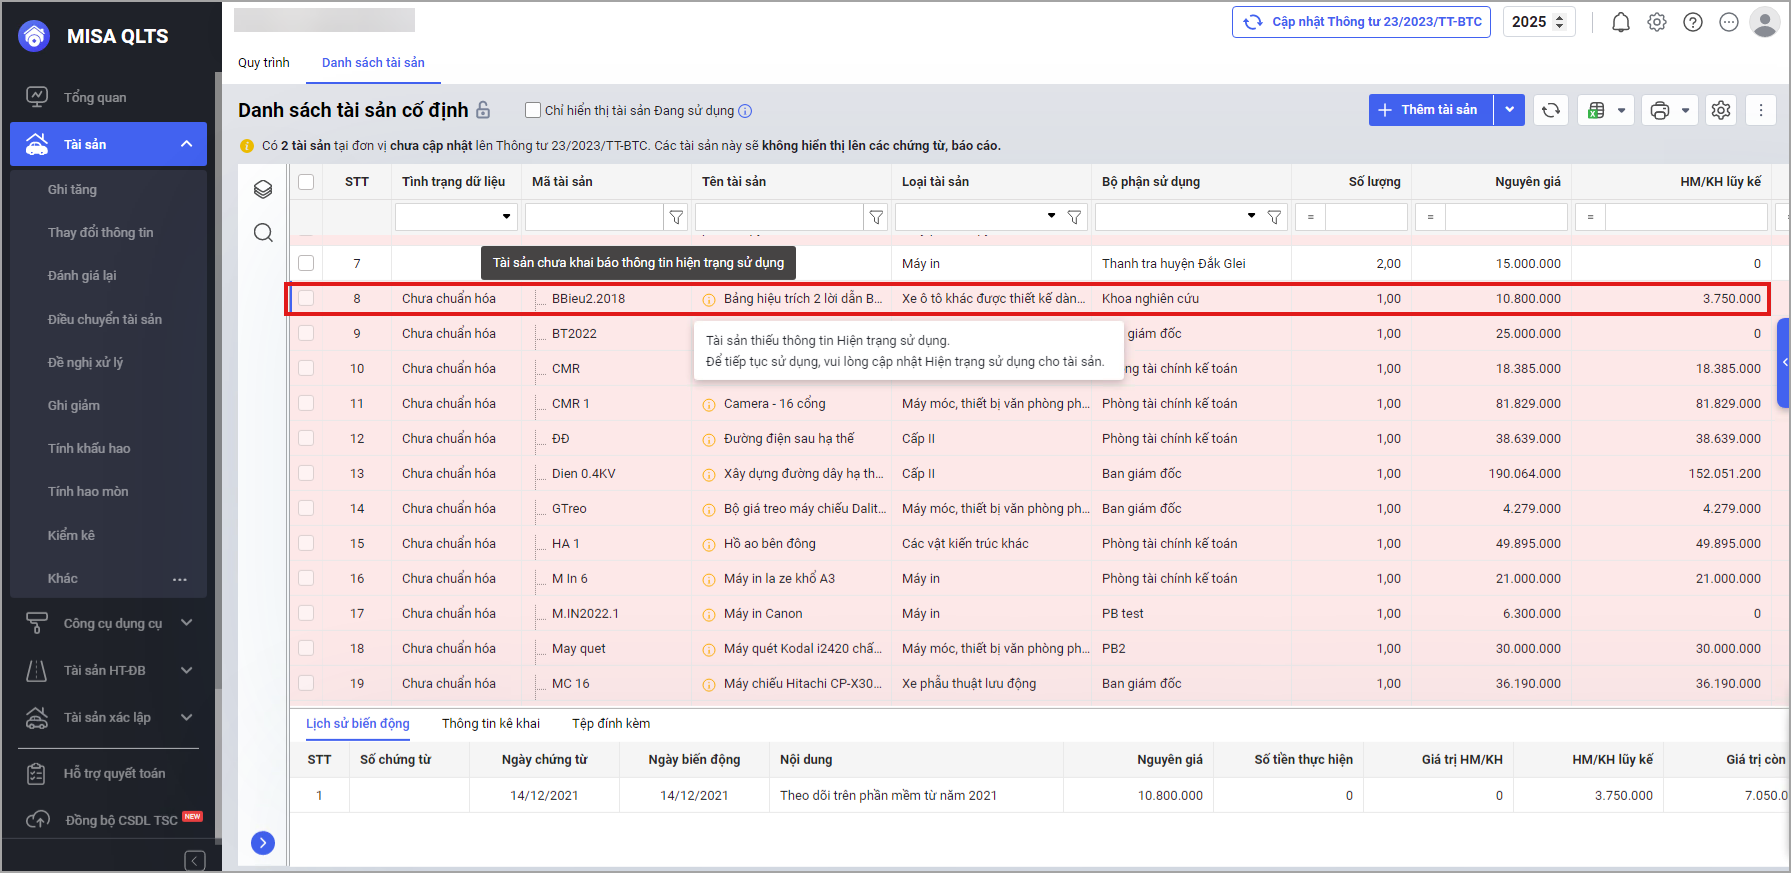Enable 'Chỉ hiển thị tài sản Đang sử dụng' checkbox

point(533,110)
